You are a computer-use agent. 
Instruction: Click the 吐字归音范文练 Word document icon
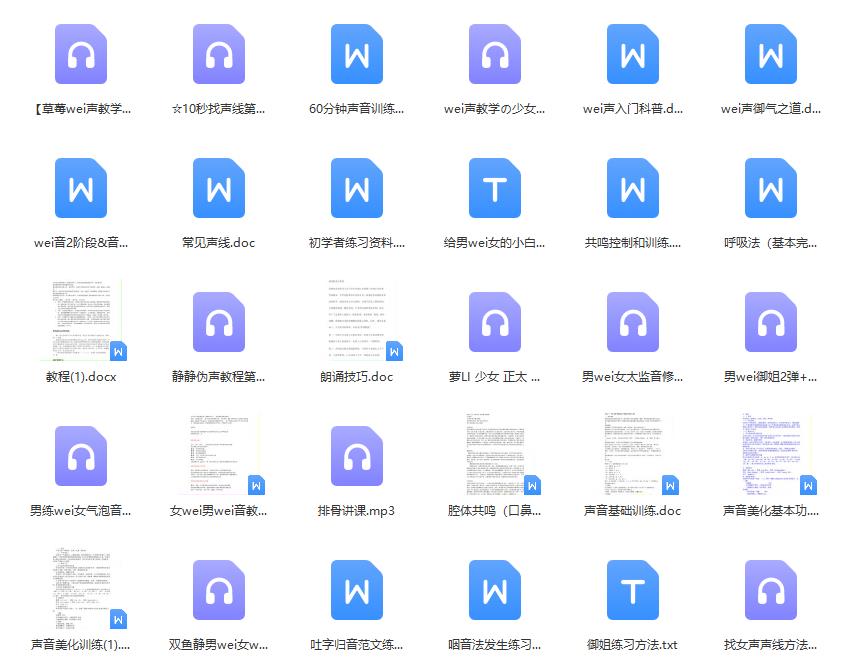point(356,590)
